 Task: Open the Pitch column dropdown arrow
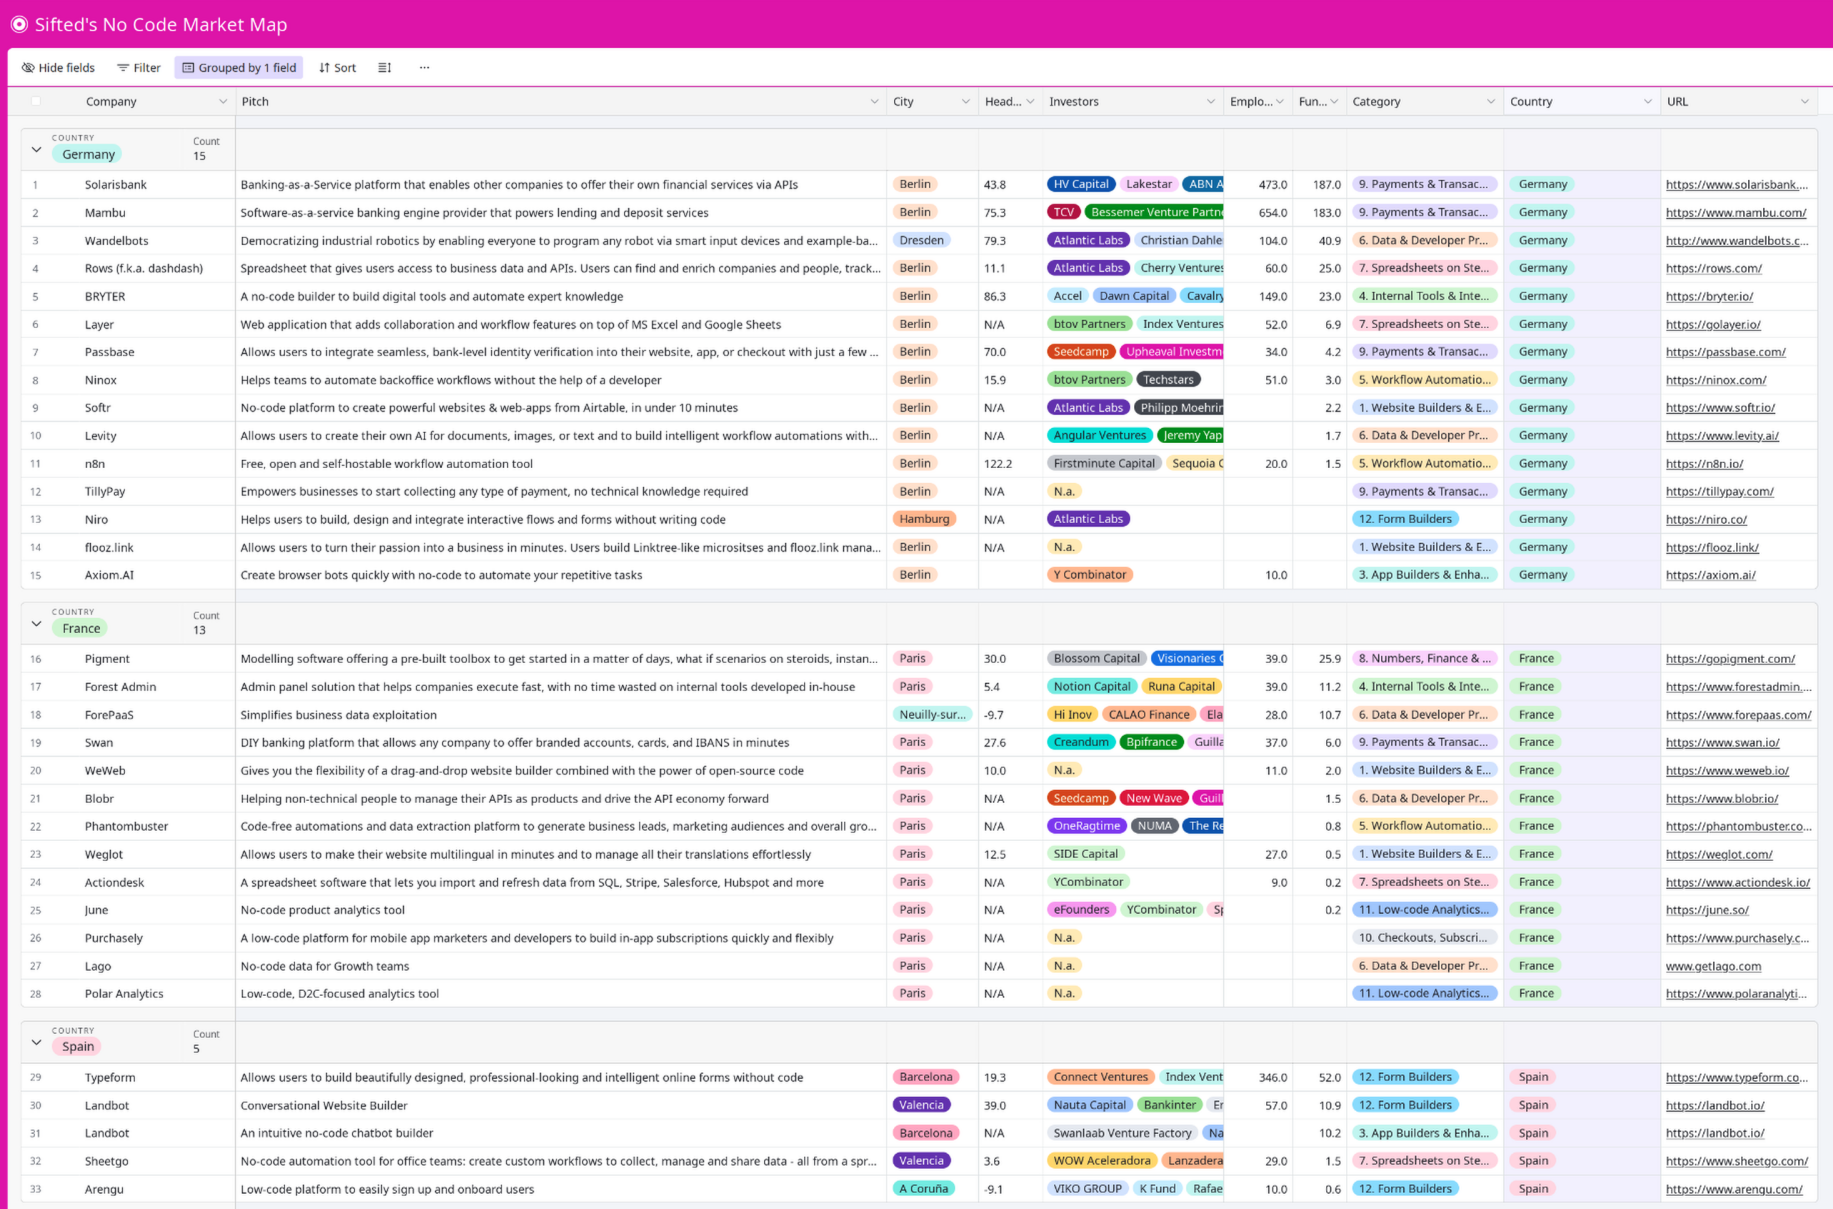click(x=874, y=102)
